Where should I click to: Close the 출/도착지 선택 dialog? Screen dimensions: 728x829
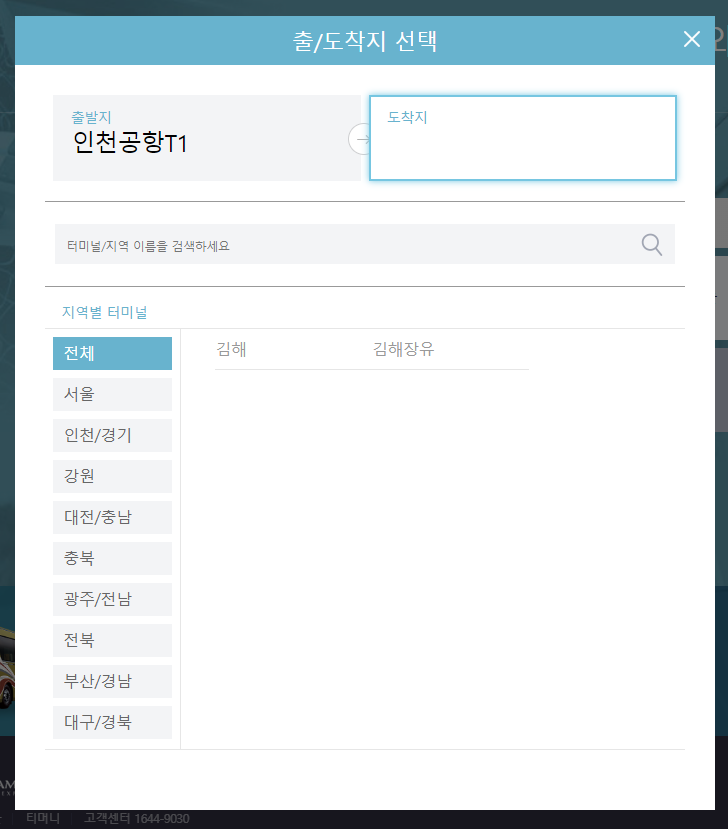[692, 39]
